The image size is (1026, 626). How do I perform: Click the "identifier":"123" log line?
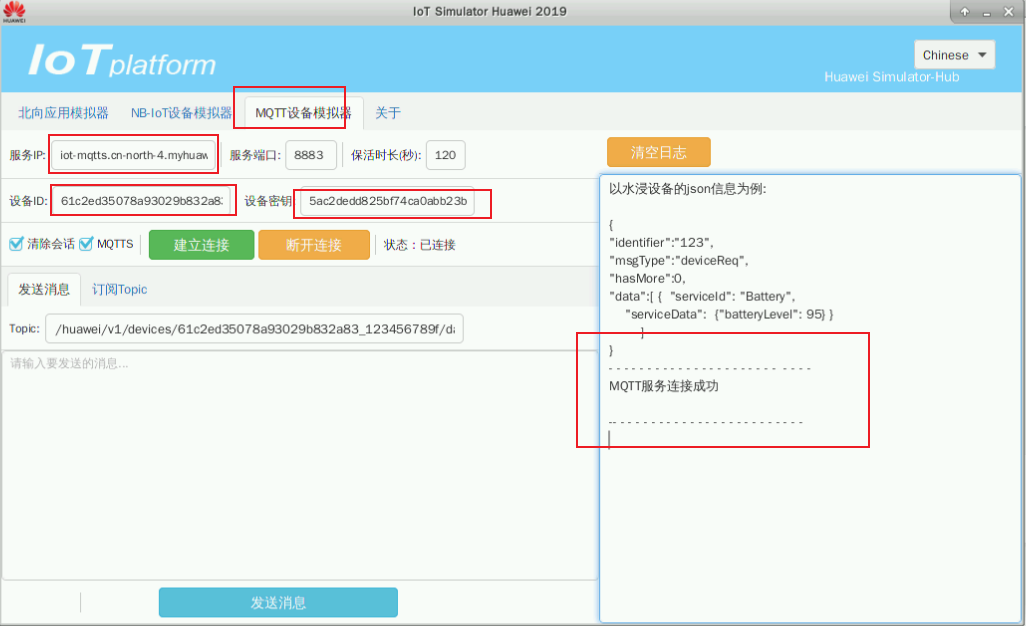point(661,243)
